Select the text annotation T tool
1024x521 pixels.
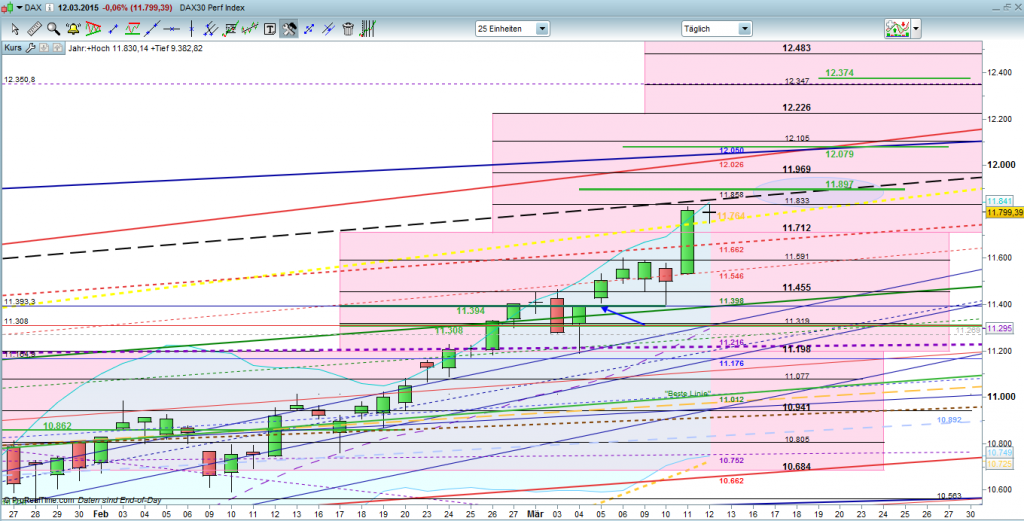click(x=270, y=29)
